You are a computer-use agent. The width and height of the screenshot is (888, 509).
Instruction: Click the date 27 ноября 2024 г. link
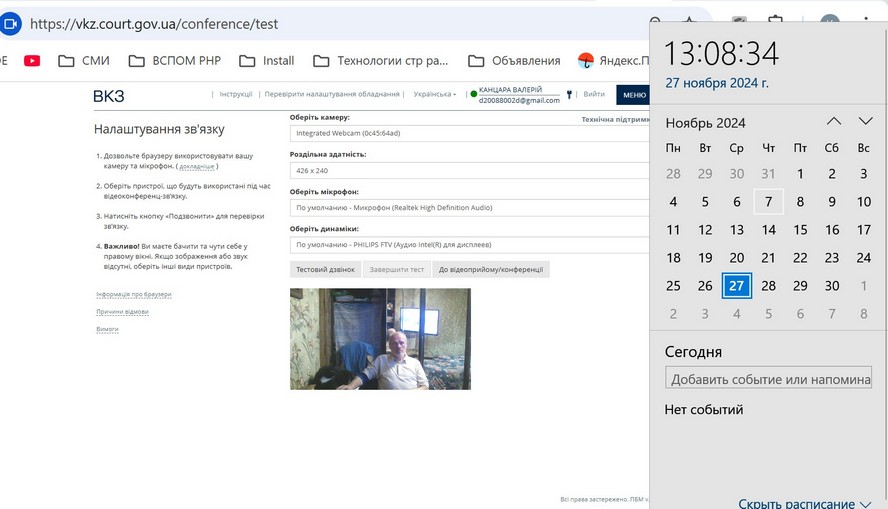click(716, 83)
